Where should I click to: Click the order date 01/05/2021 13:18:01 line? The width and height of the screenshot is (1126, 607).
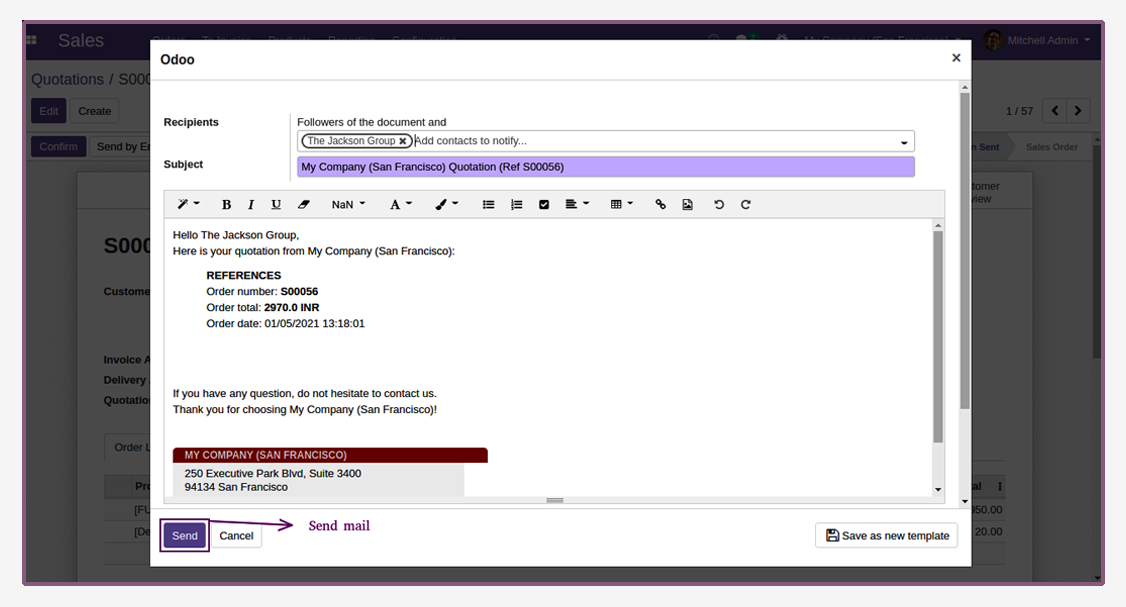click(285, 323)
